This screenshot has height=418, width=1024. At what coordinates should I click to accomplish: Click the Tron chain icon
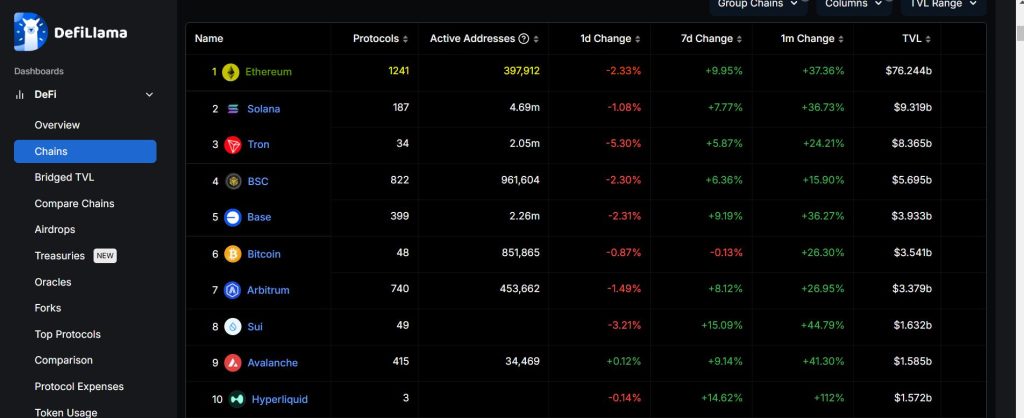point(233,145)
